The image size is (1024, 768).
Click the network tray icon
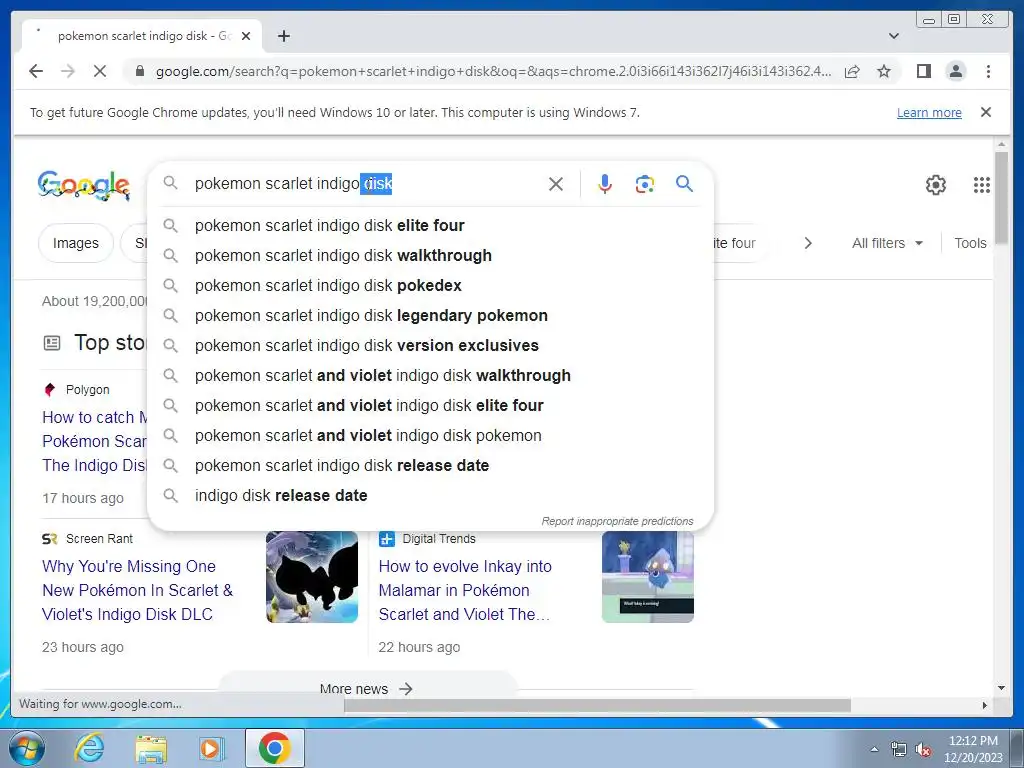click(899, 750)
